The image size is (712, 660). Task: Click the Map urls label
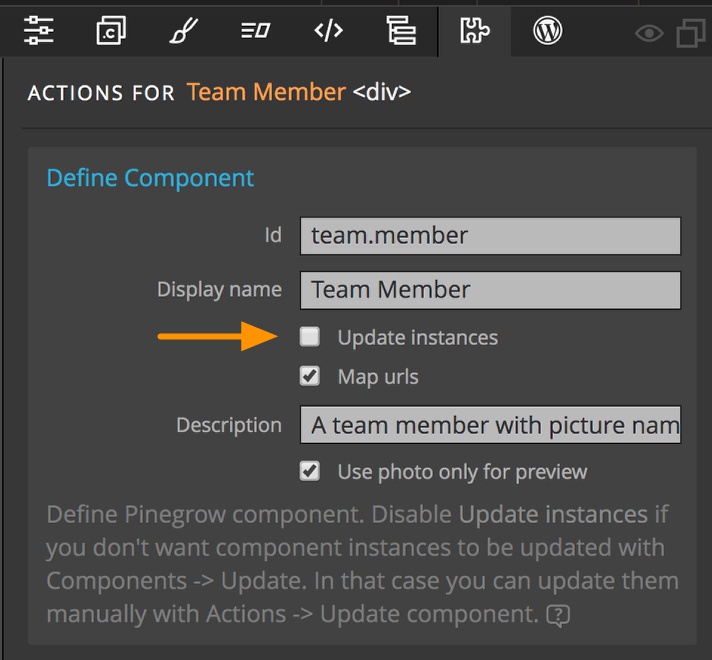tap(378, 377)
